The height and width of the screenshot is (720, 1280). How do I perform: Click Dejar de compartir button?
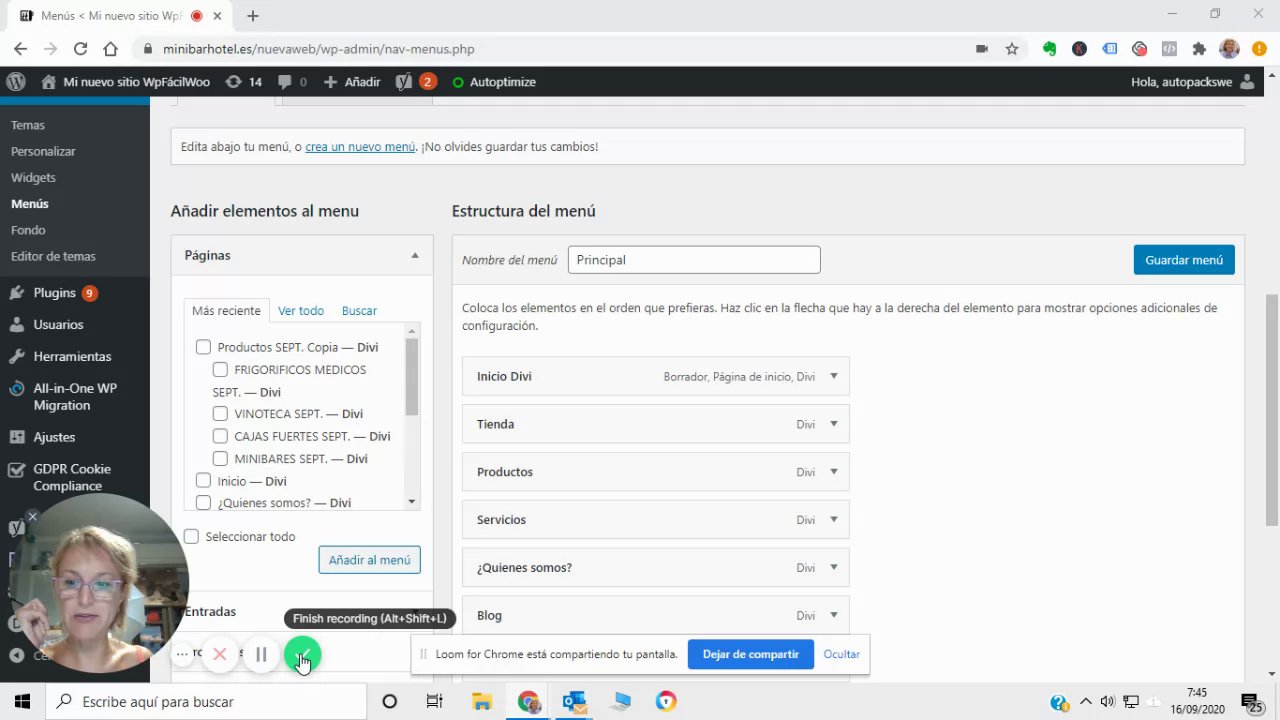coord(751,655)
